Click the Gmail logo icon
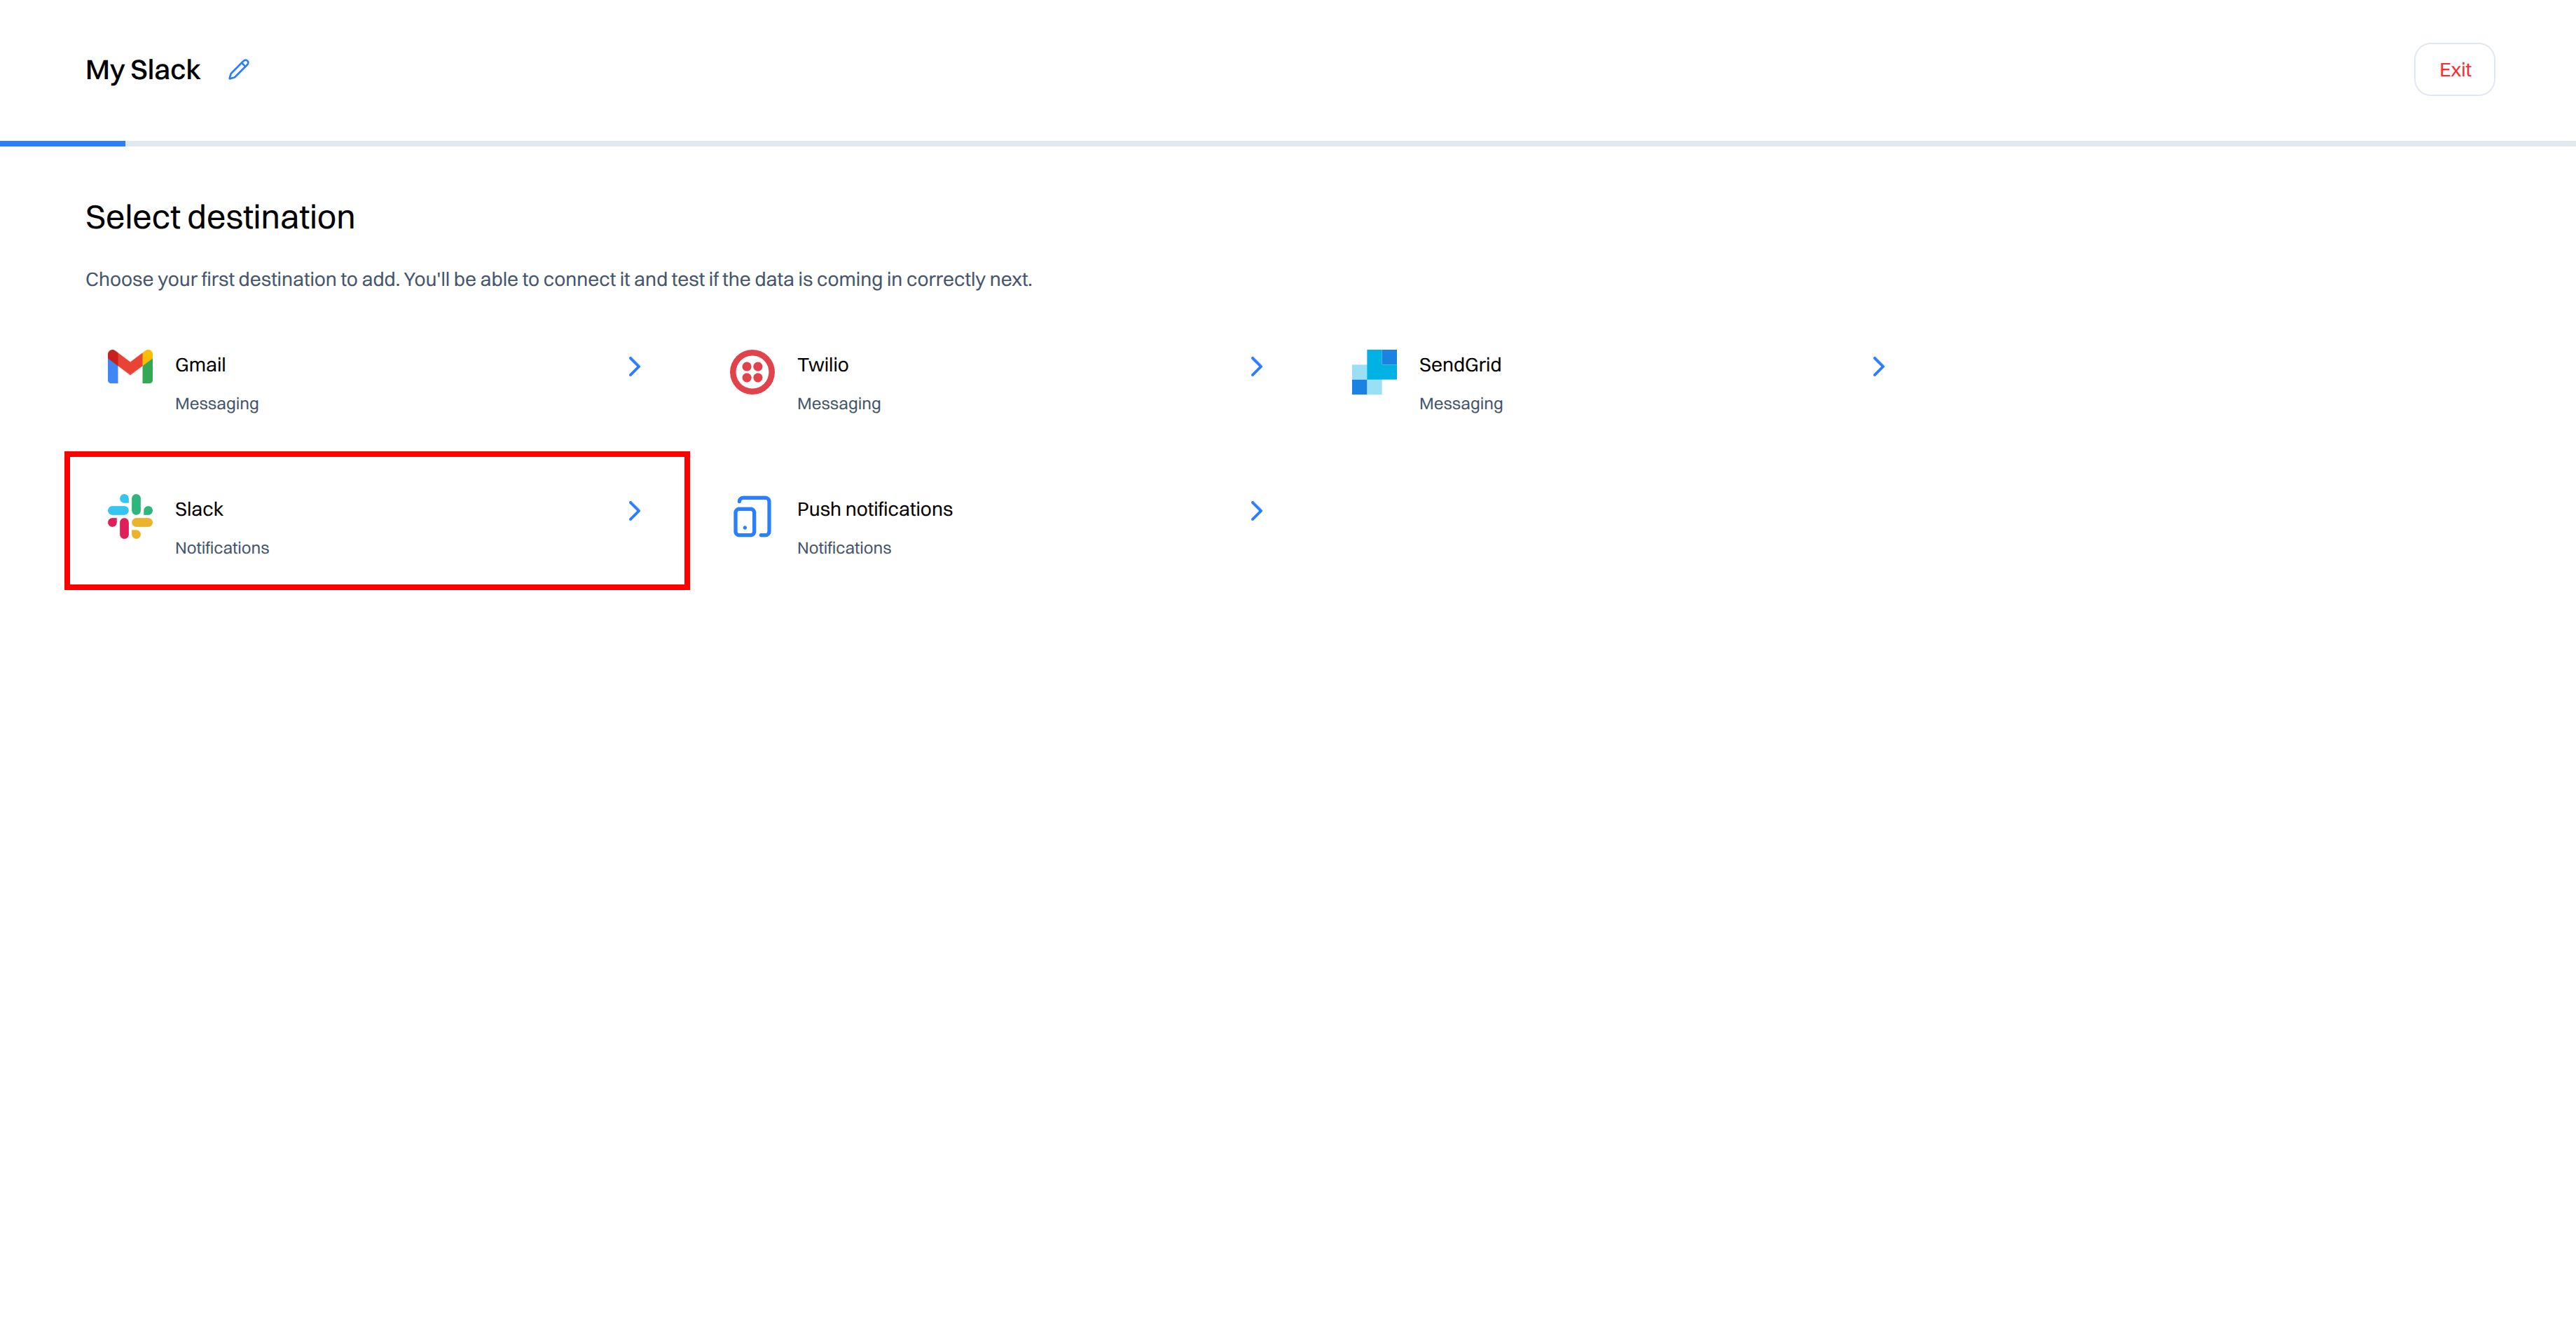The height and width of the screenshot is (1328, 2576). tap(130, 366)
